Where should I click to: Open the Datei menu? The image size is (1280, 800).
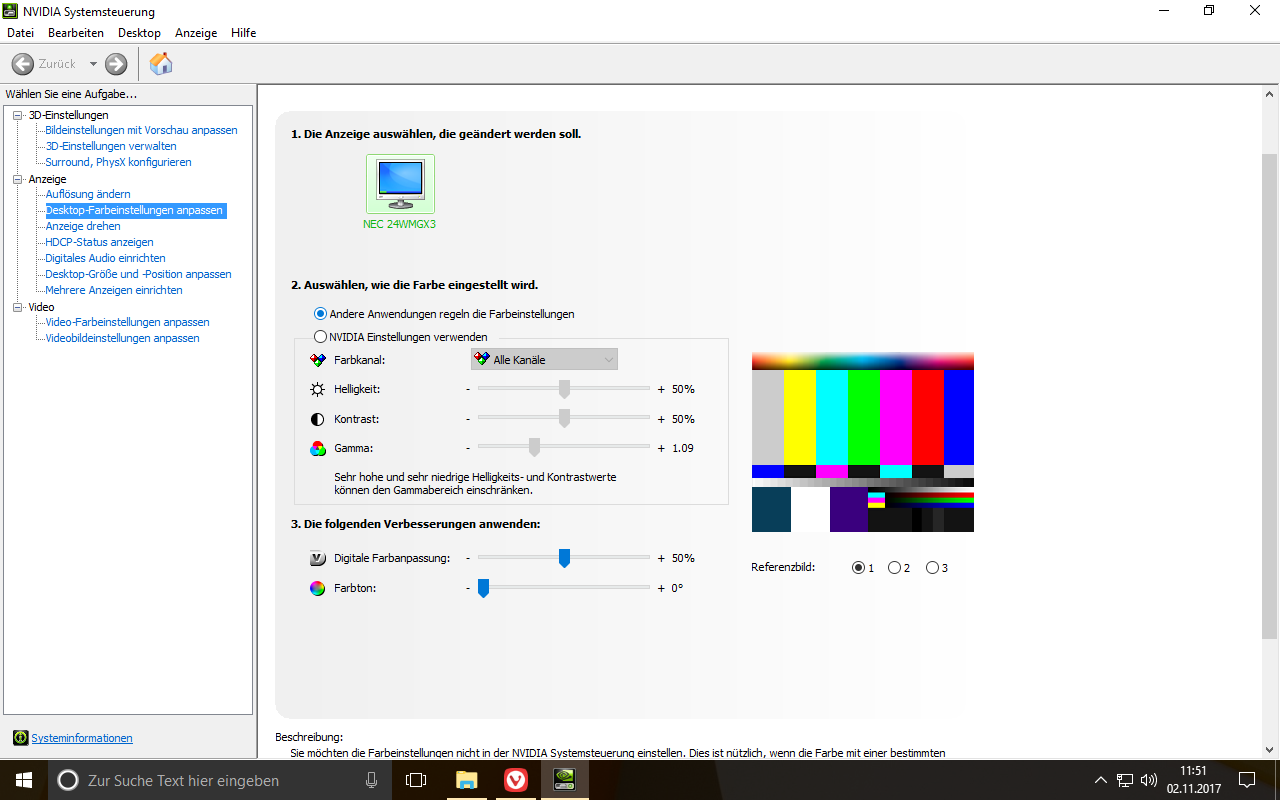(x=20, y=33)
